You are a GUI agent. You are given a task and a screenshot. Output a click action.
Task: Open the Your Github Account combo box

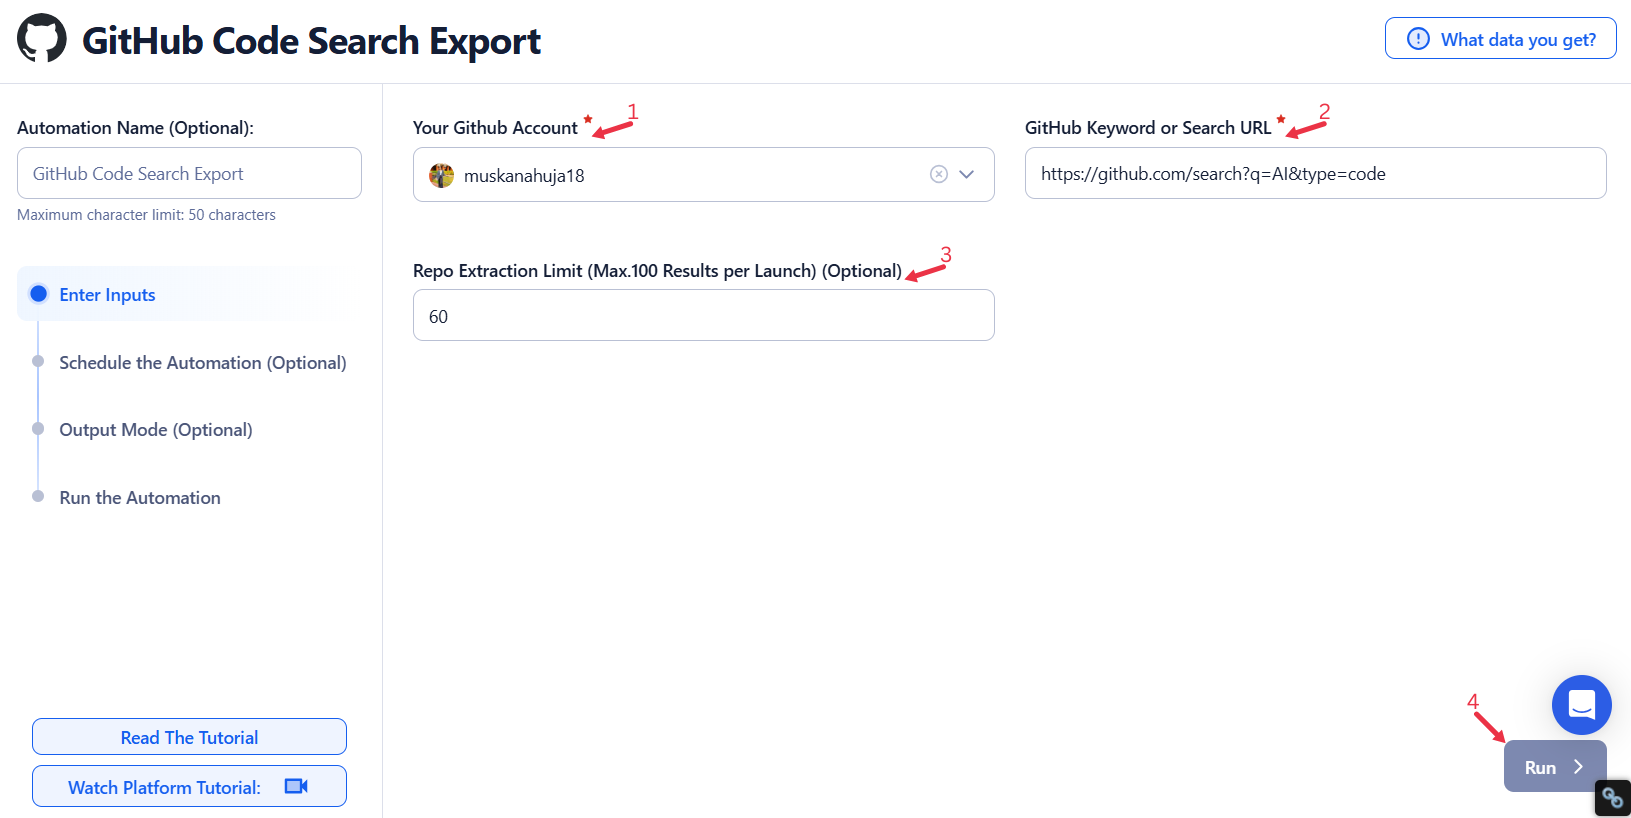tap(703, 175)
